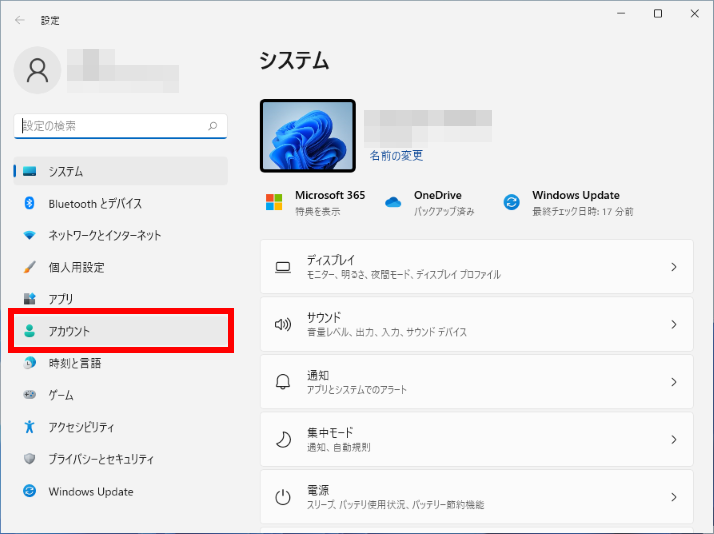
Task: Click the network Wi-Fi icon in sidebar
Action: coord(30,235)
